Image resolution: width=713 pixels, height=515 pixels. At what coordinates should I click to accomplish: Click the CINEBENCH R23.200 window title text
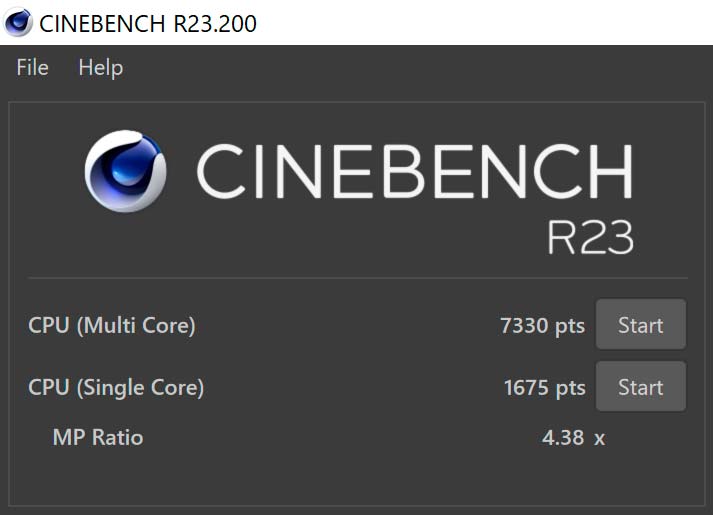[x=148, y=22]
